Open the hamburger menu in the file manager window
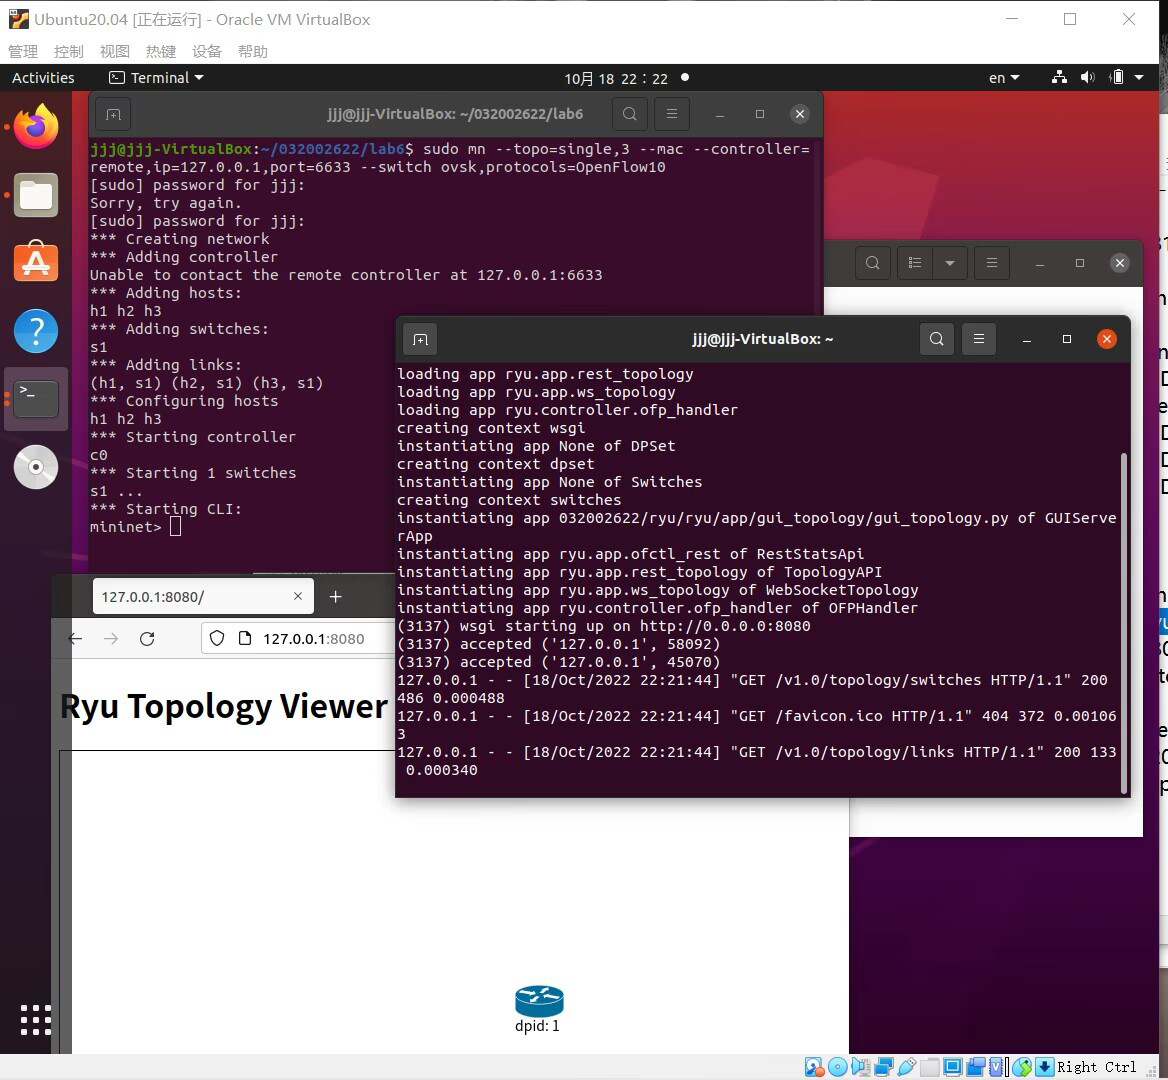Screen dimensions: 1168x1080 (x=991, y=263)
